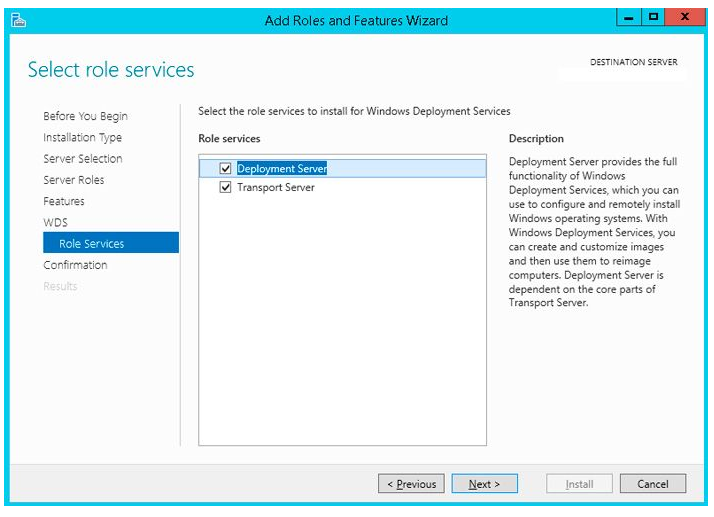Close the wizard with the red X
The image size is (714, 517).
pos(684,17)
